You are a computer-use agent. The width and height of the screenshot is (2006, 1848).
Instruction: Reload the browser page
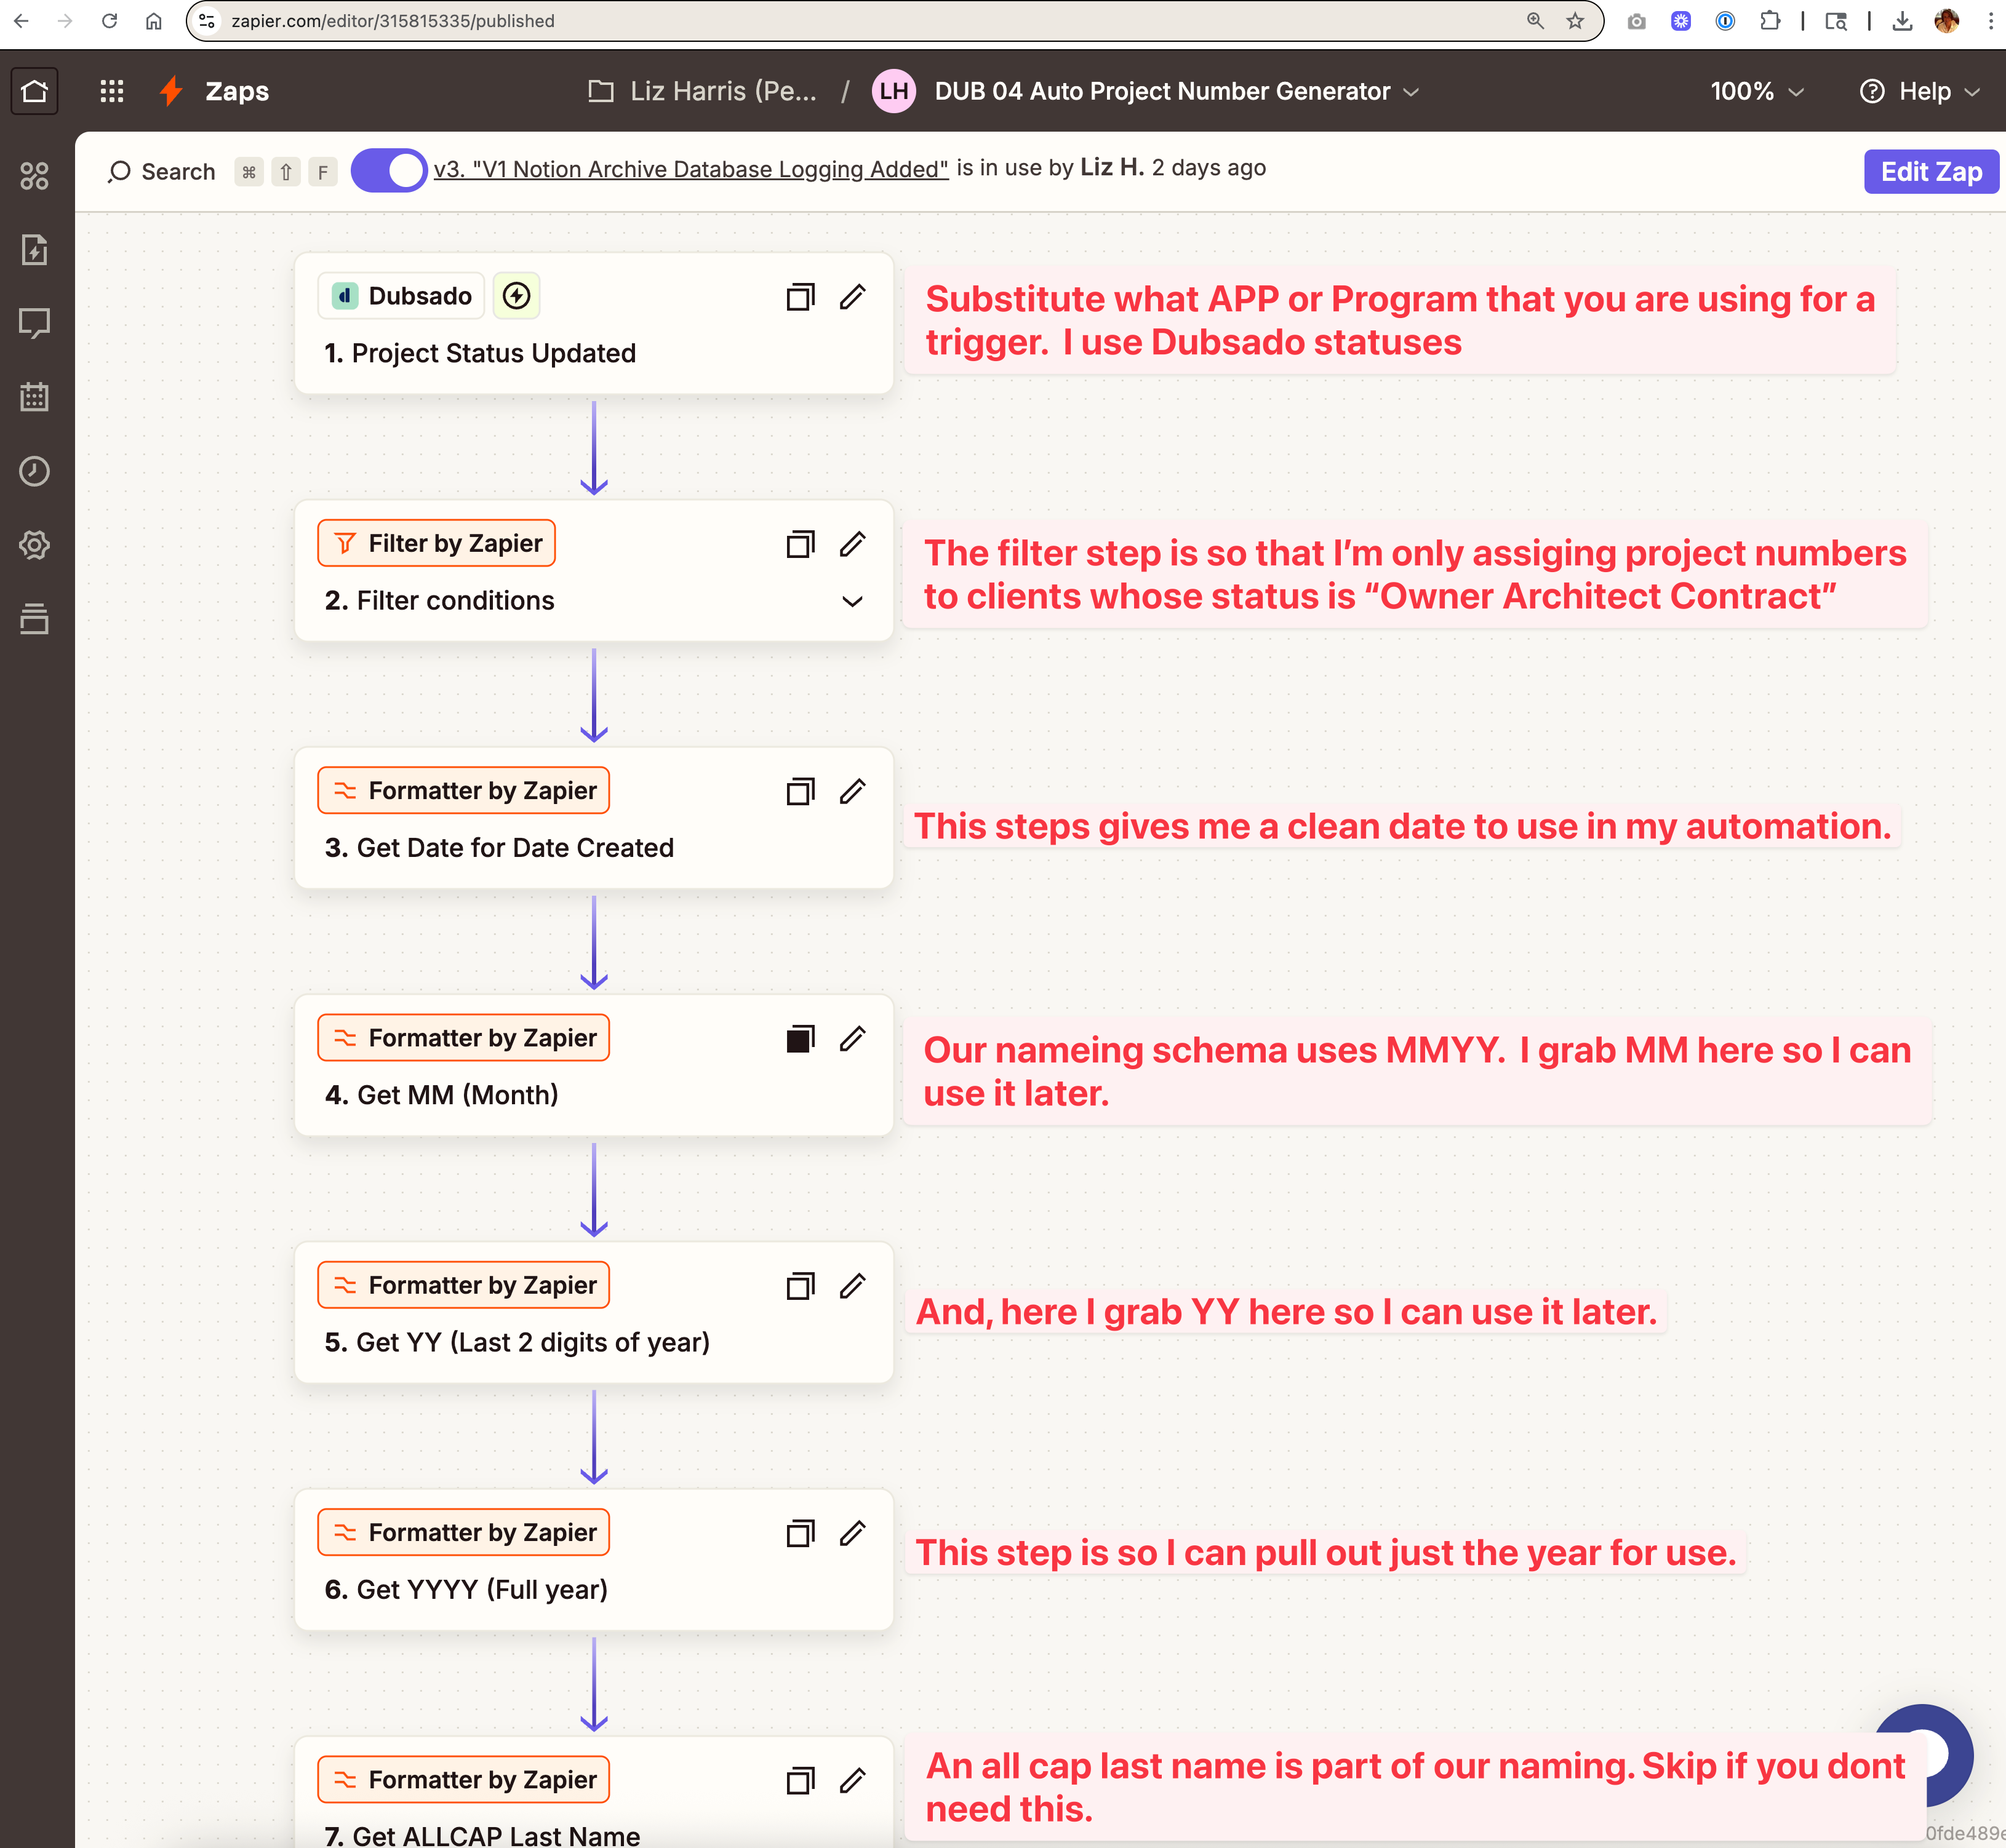(x=110, y=21)
